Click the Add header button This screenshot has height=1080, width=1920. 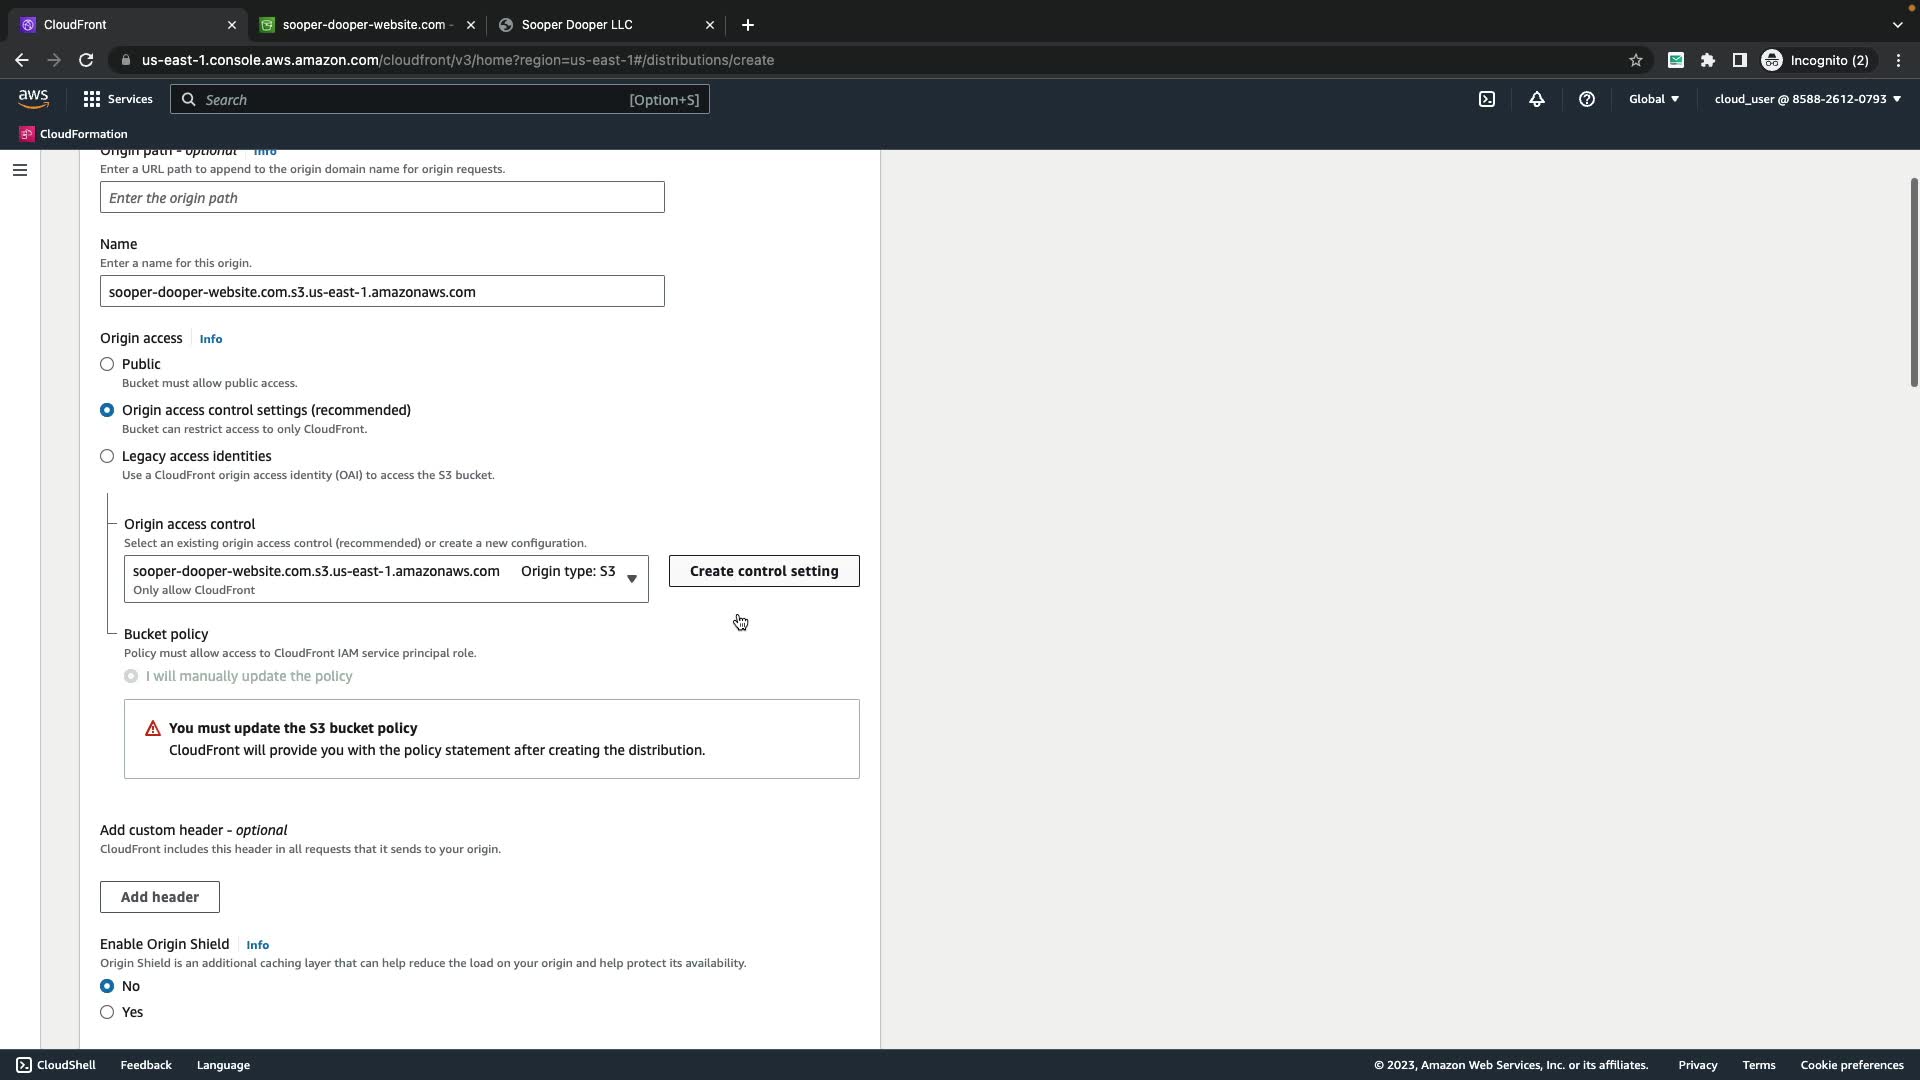tap(160, 897)
